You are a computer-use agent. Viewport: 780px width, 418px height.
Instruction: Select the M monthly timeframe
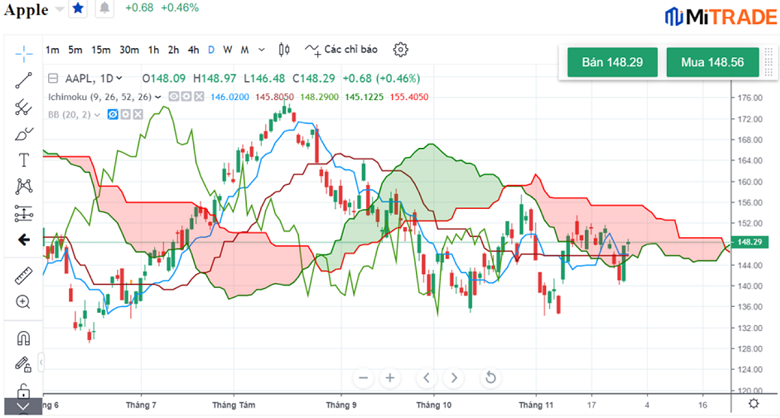click(245, 50)
